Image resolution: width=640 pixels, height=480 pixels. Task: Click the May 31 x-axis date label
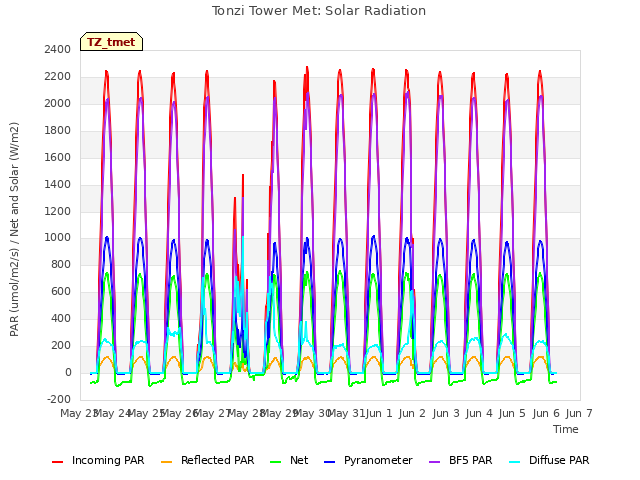[346, 413]
